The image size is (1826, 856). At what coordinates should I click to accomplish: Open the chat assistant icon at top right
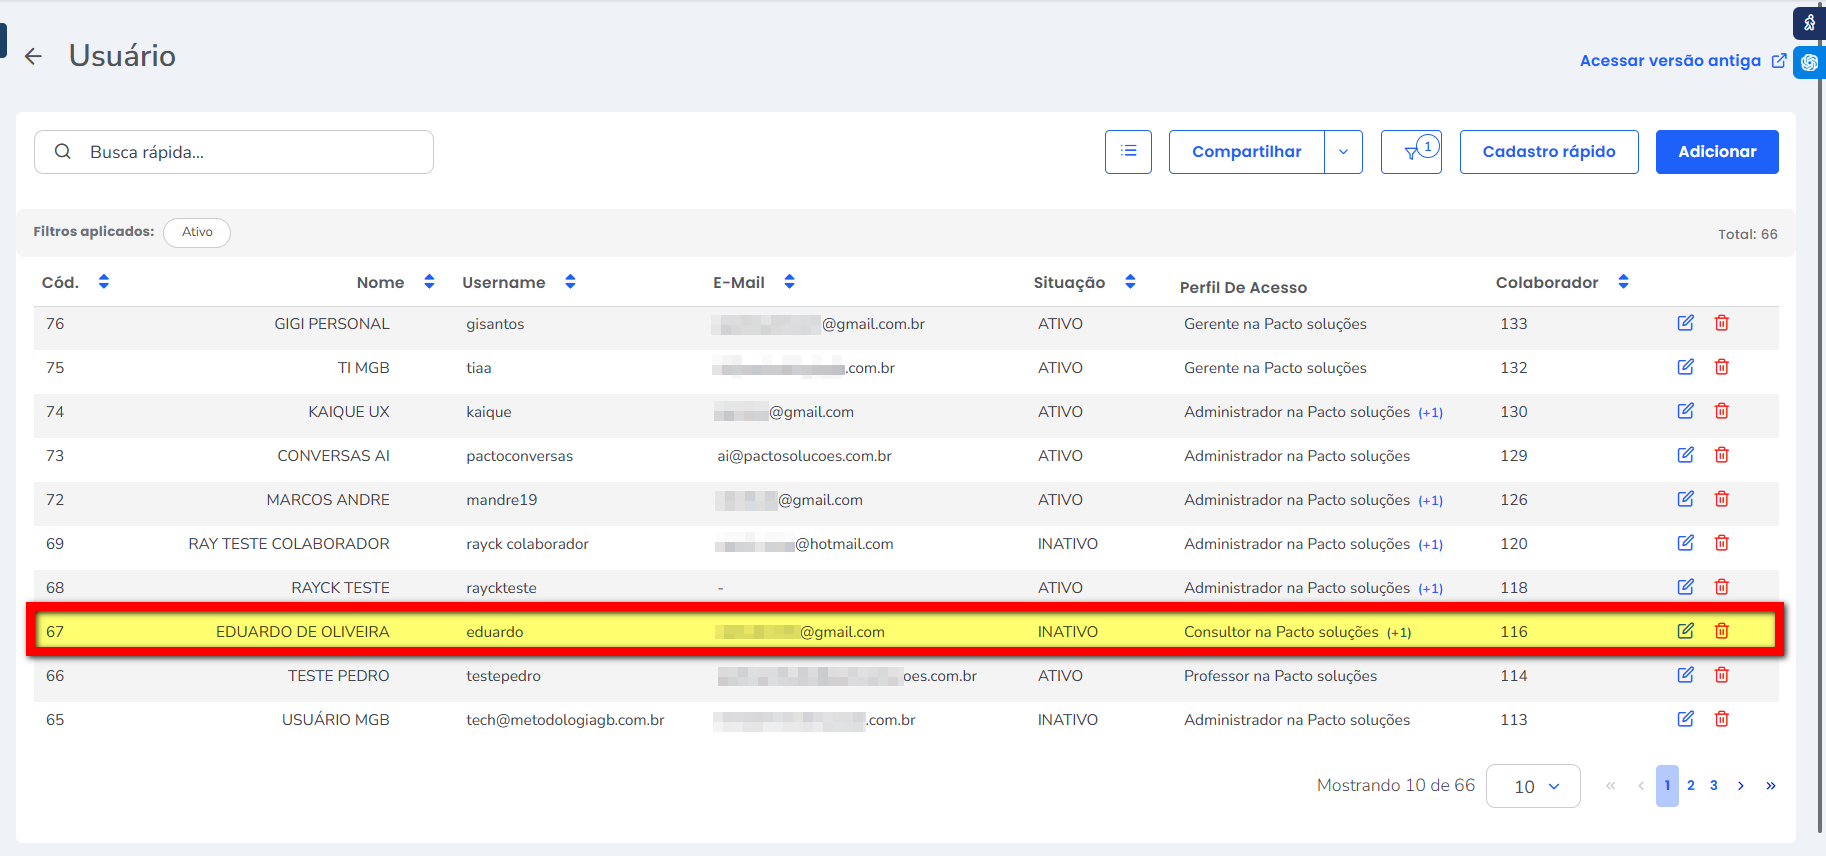(x=1809, y=62)
